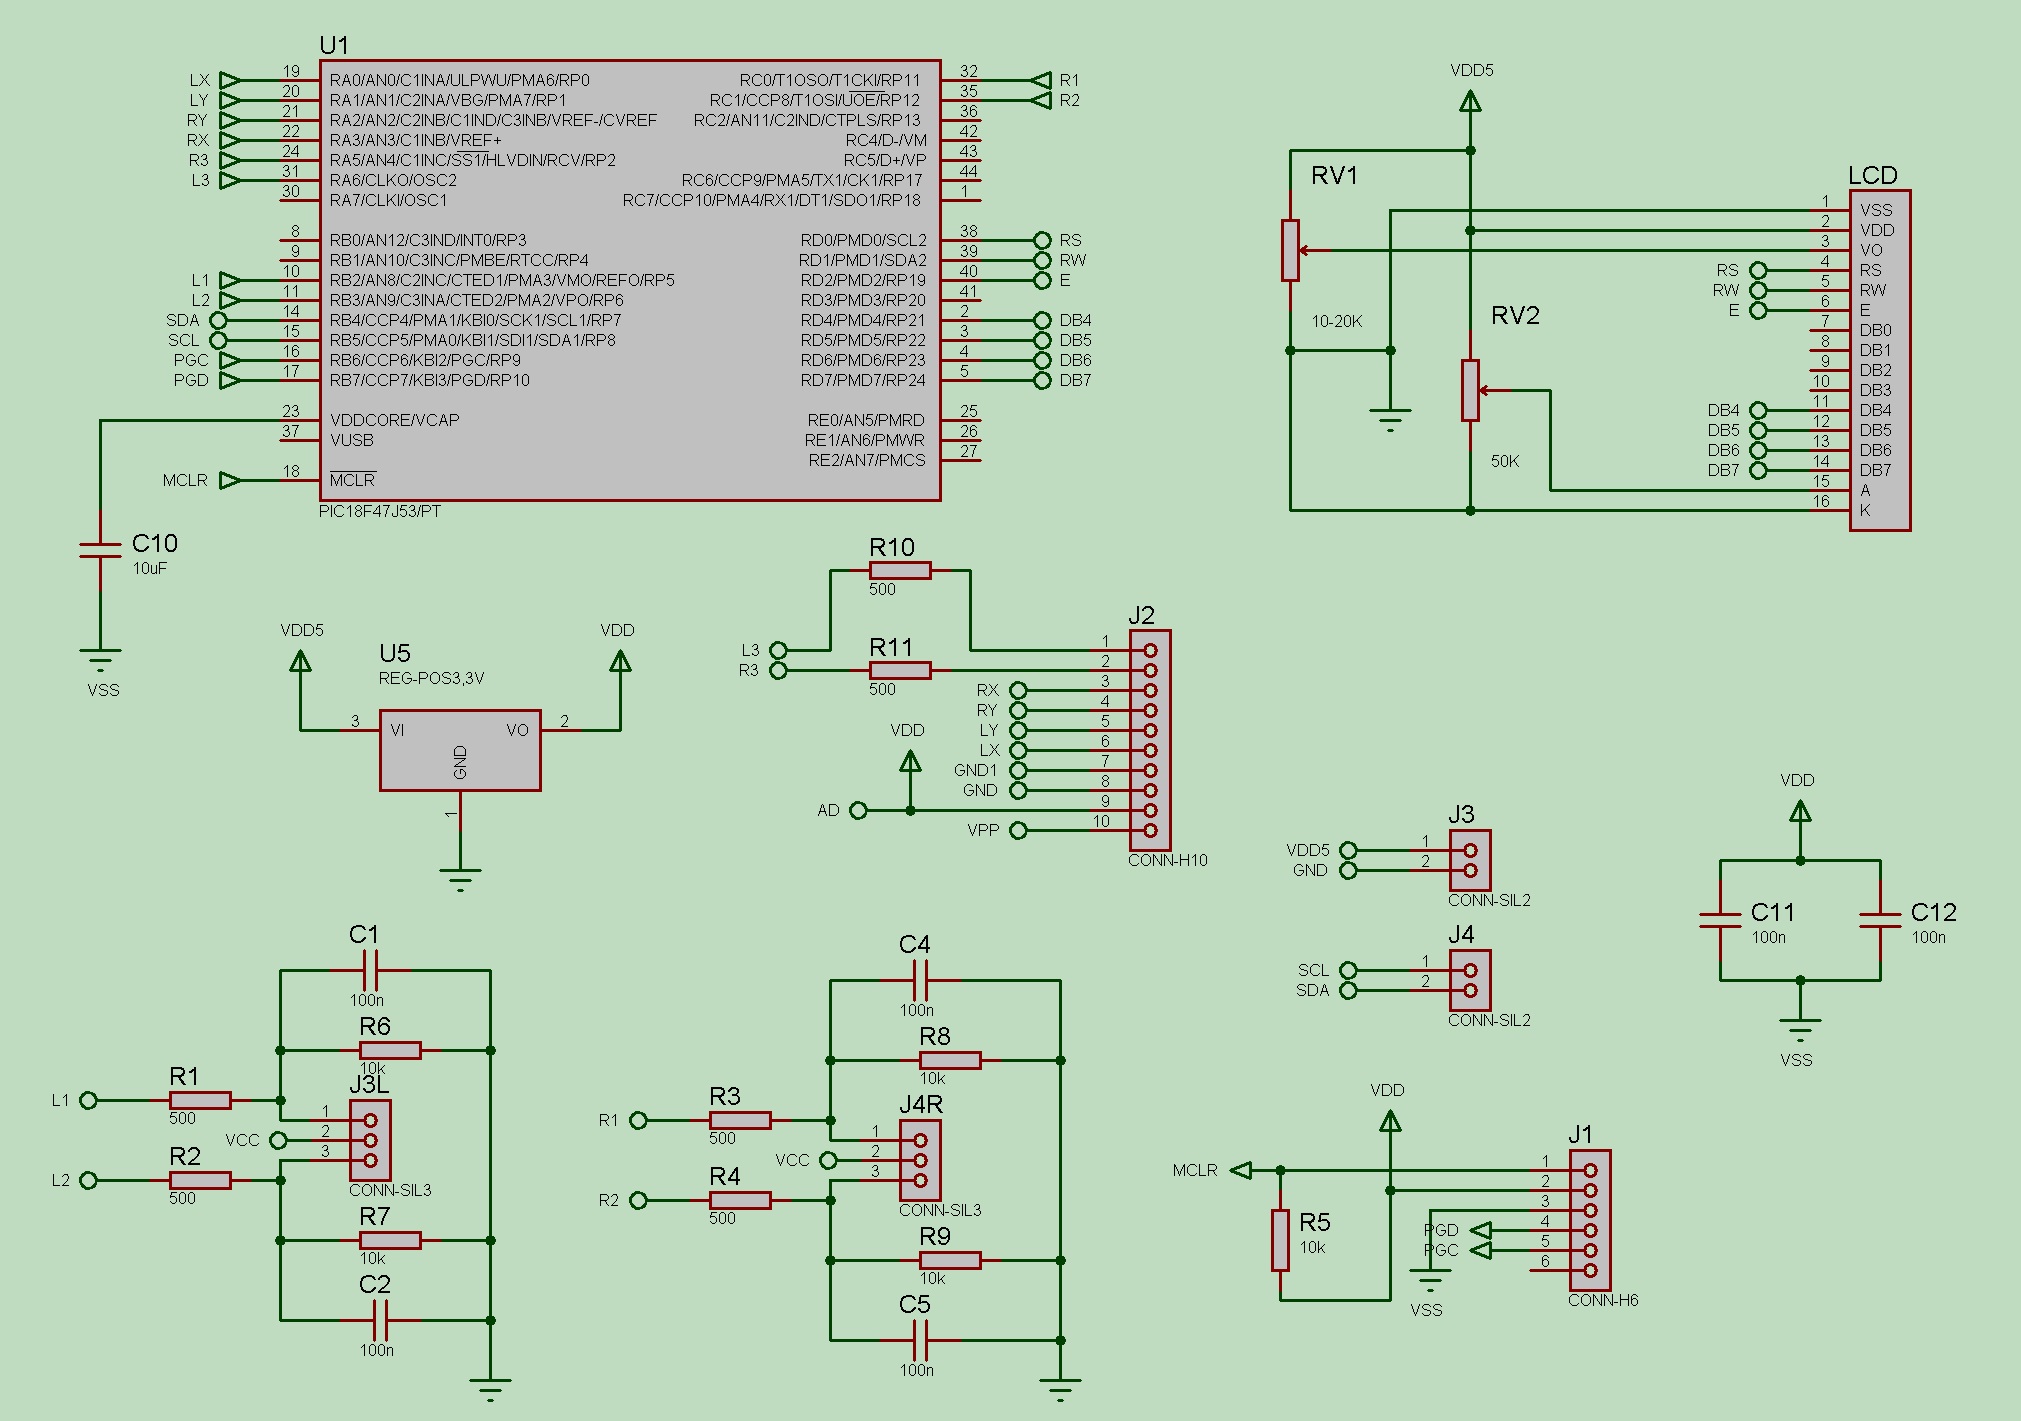The image size is (2021, 1421).
Task: Click the J2 CONN-H10 connector
Action: point(1150,740)
